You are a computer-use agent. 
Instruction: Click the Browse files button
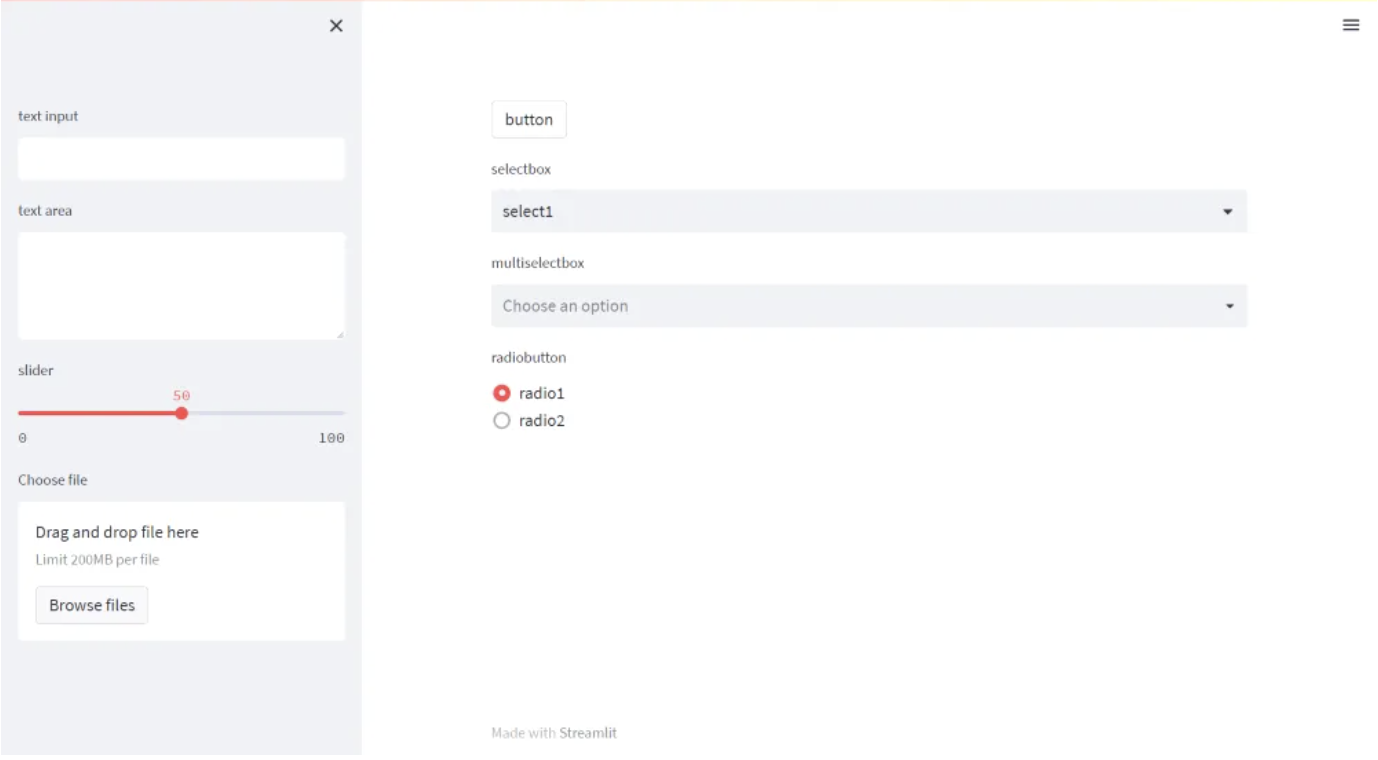coord(91,604)
